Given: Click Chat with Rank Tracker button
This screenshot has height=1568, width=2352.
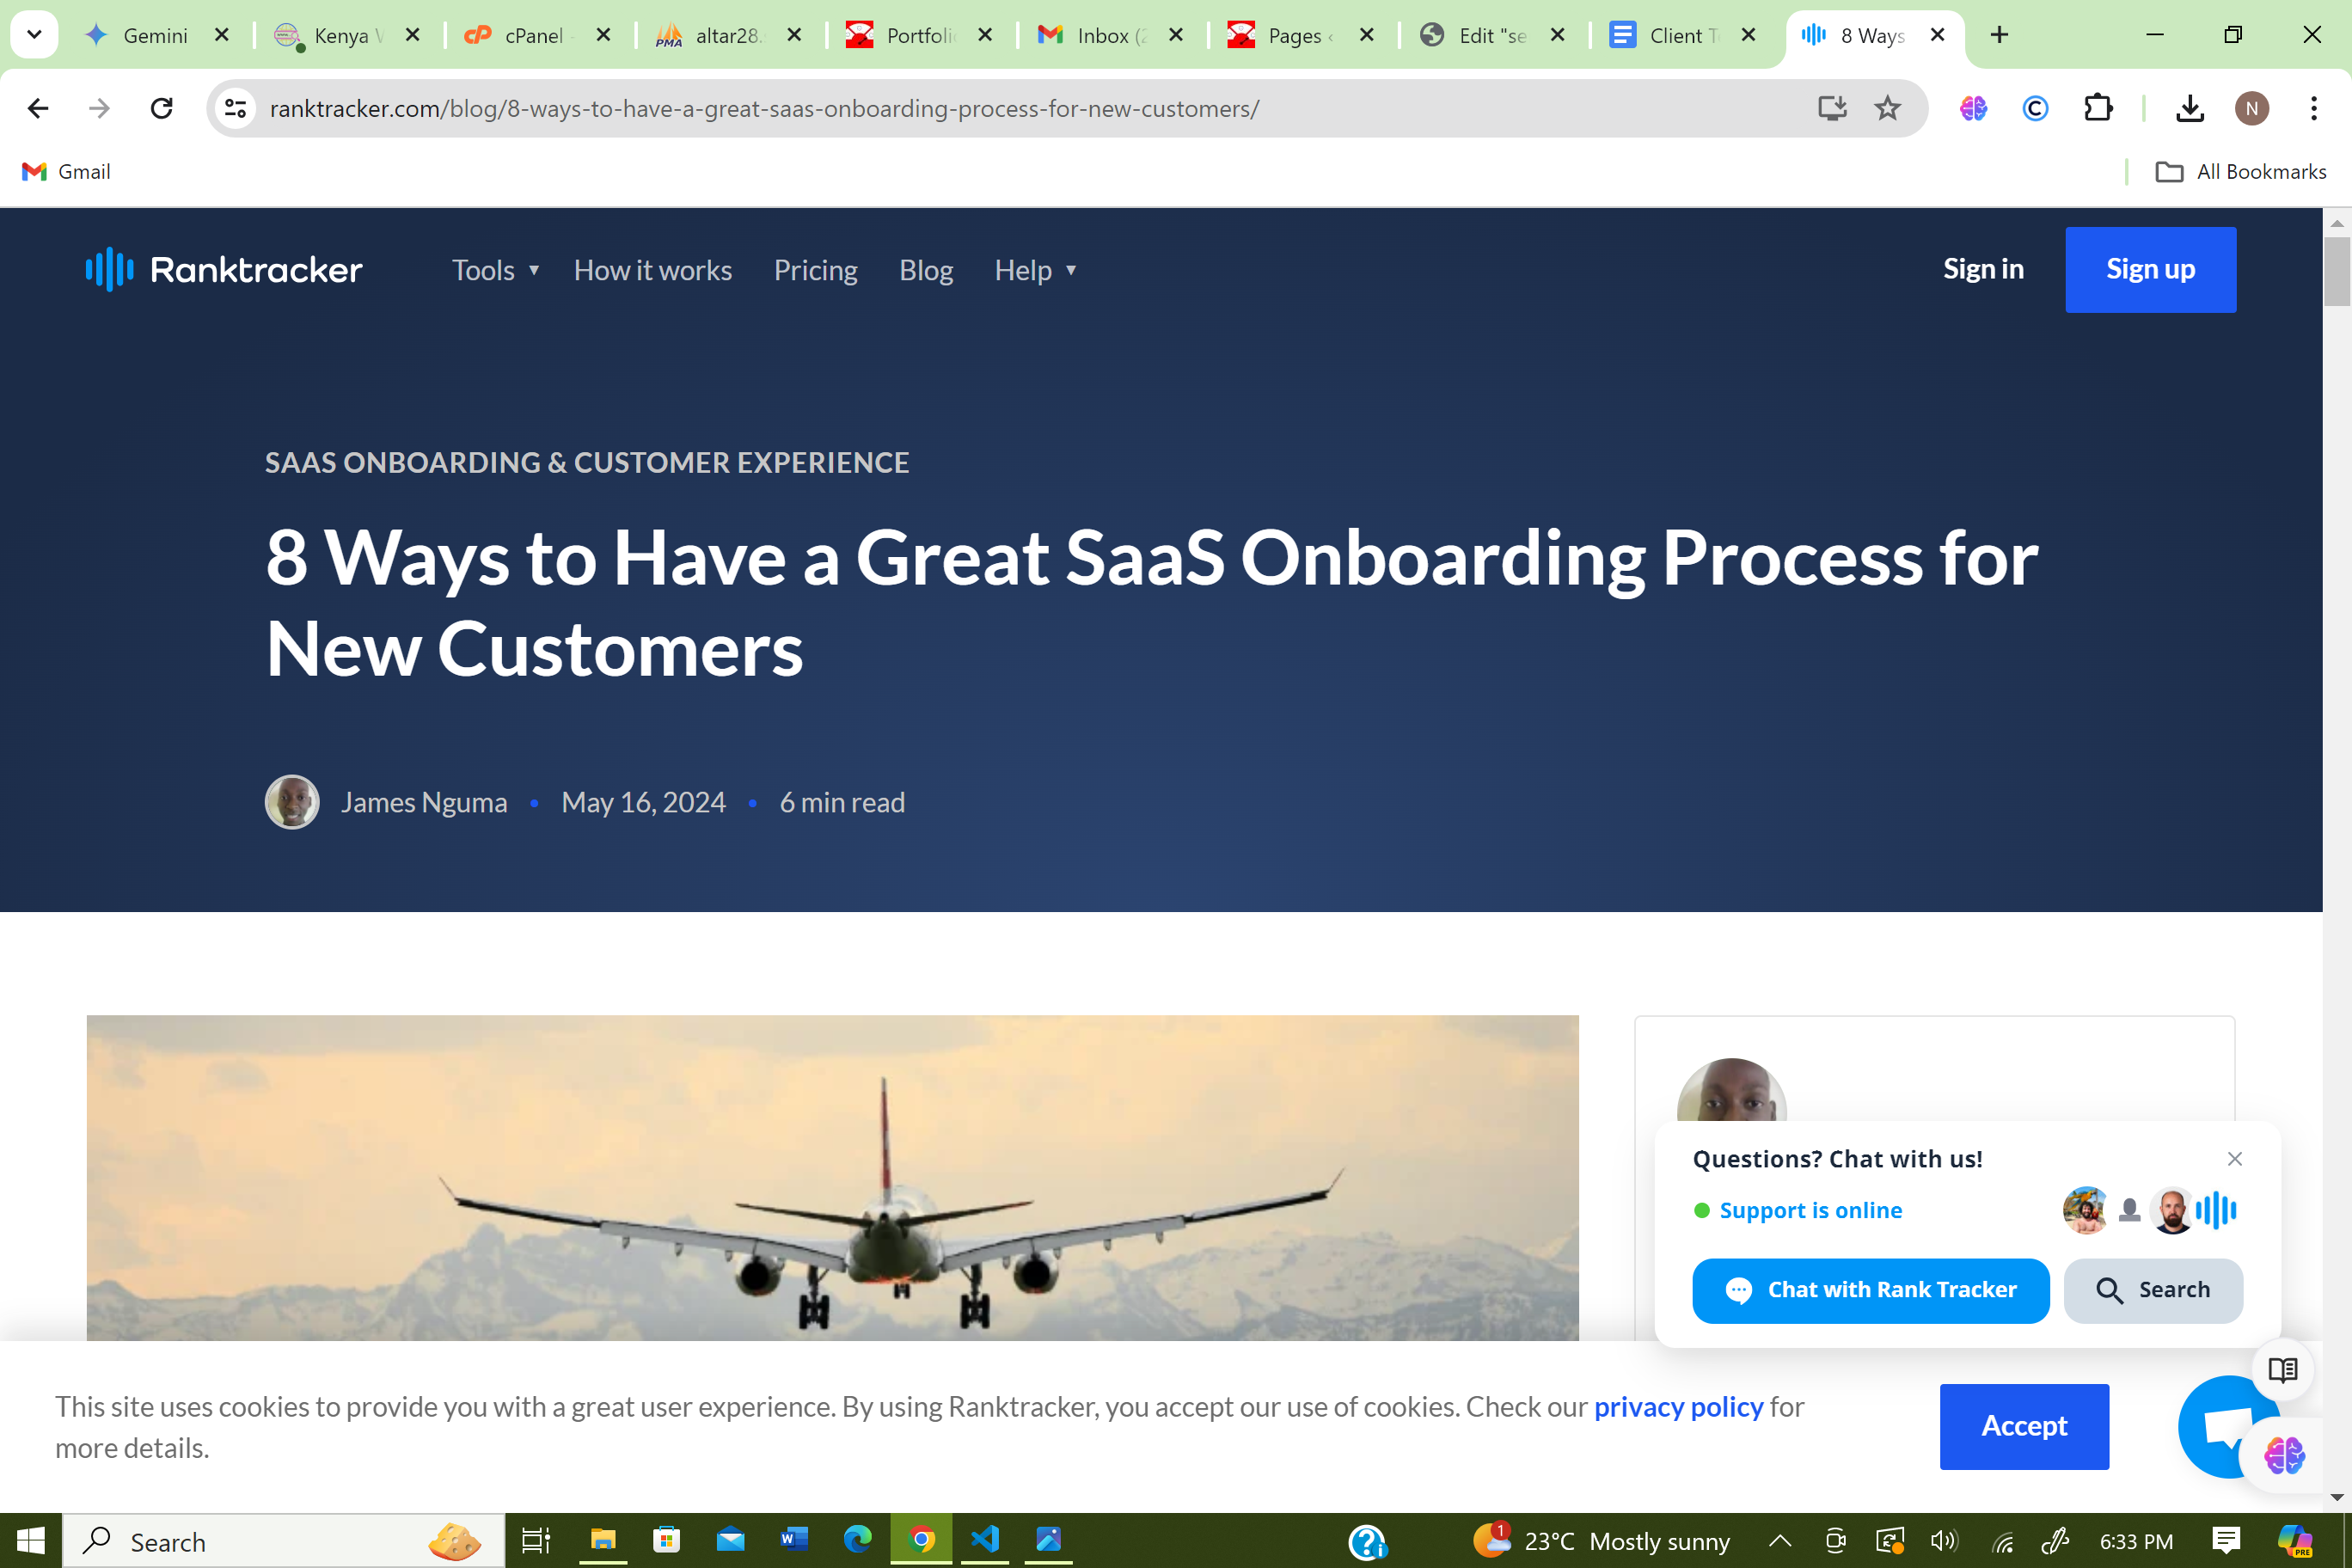Looking at the screenshot, I should click(1871, 1290).
